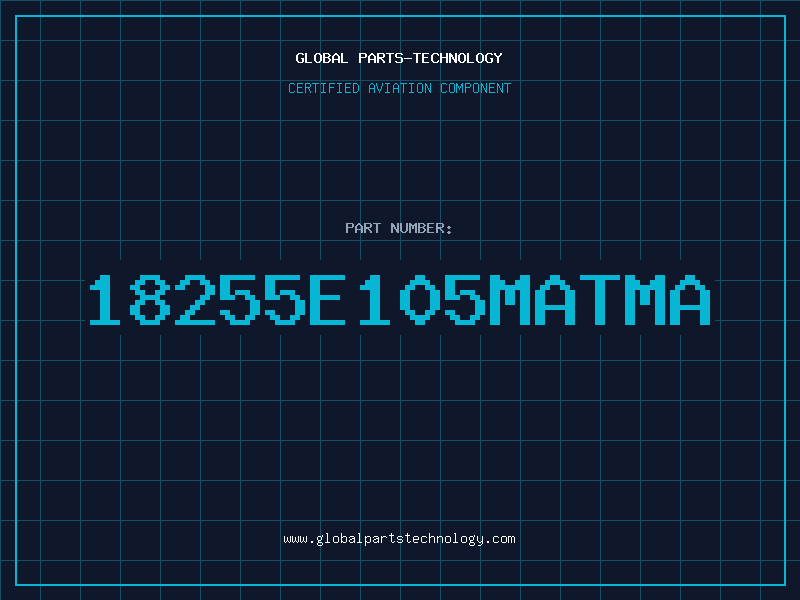
Task: Select the digit 2 in the part number
Action: [x=194, y=299]
